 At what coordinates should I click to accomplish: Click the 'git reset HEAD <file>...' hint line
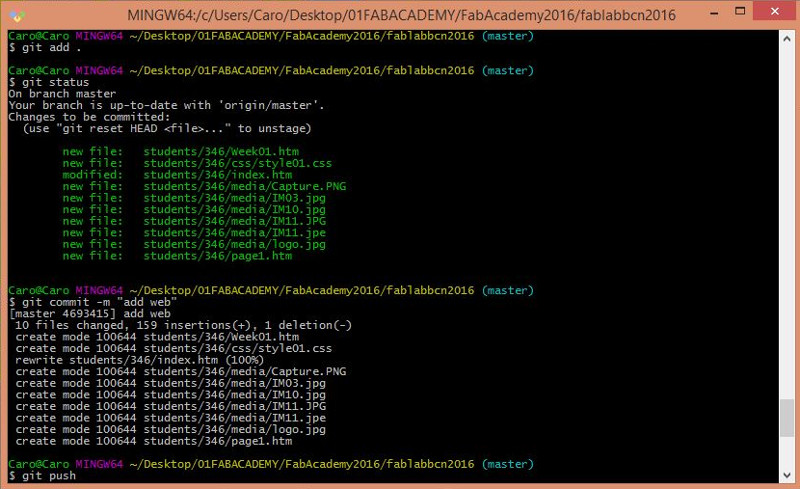[x=167, y=129]
